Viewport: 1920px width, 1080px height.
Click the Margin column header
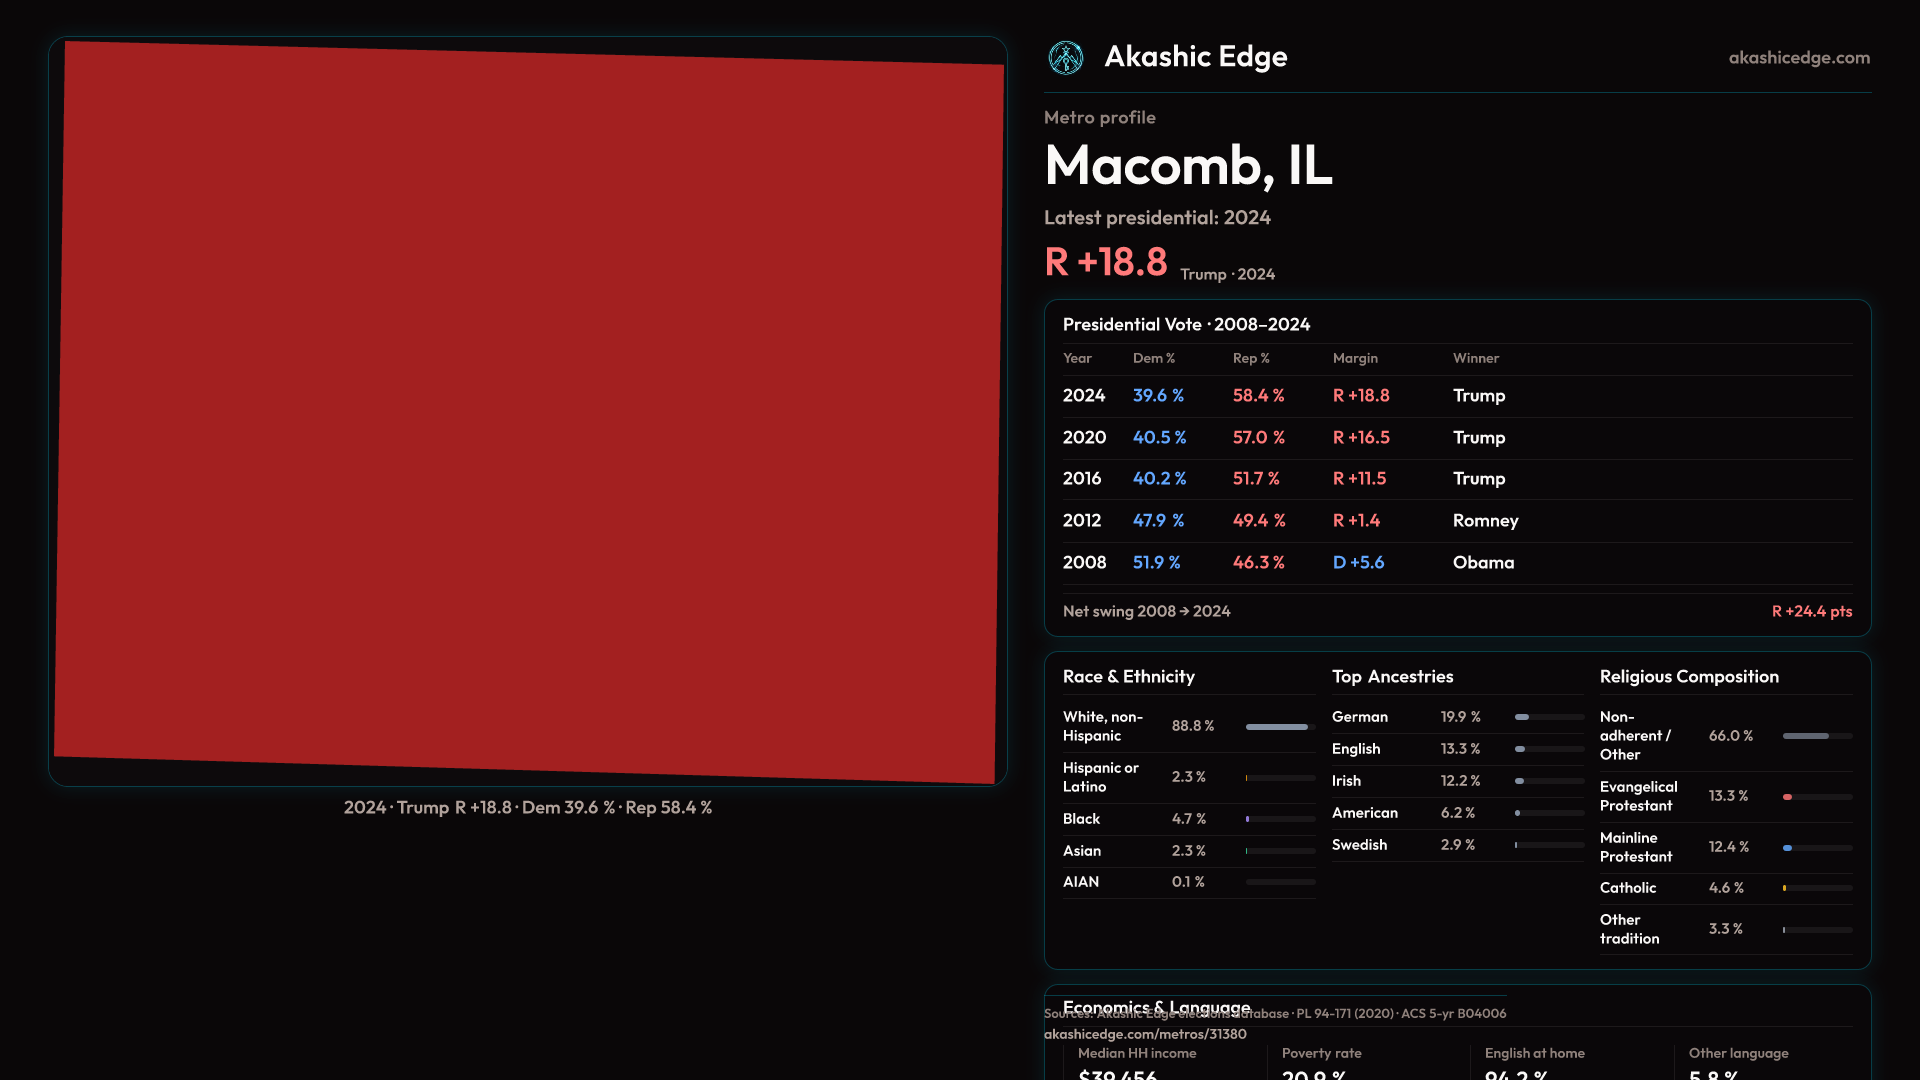[1355, 358]
